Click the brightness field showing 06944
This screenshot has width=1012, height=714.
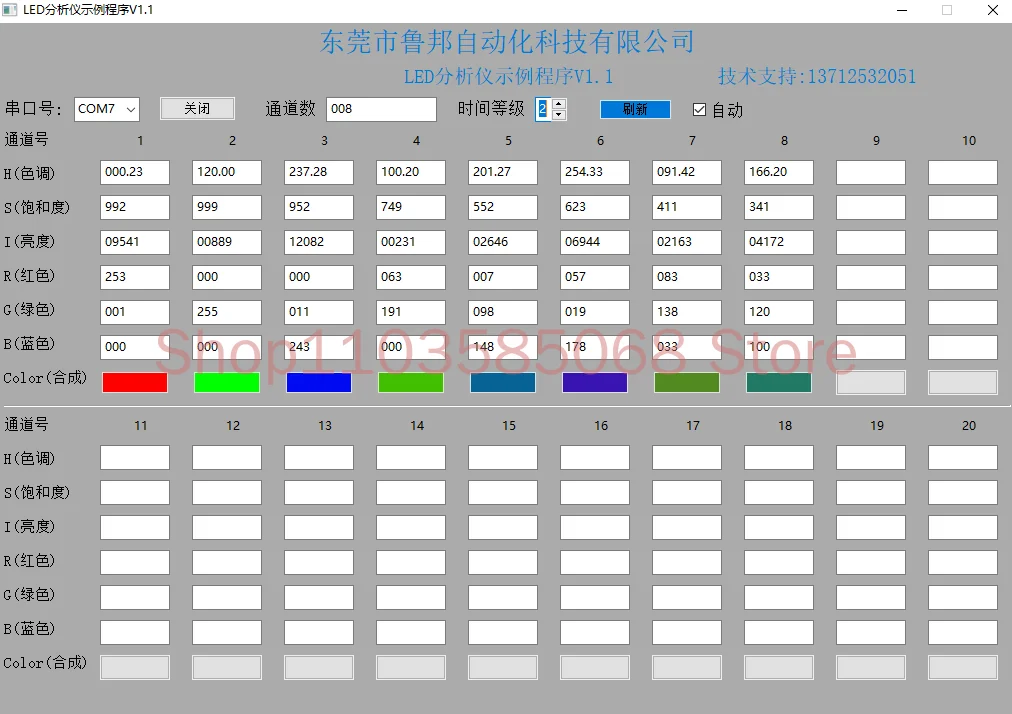[x=594, y=242]
